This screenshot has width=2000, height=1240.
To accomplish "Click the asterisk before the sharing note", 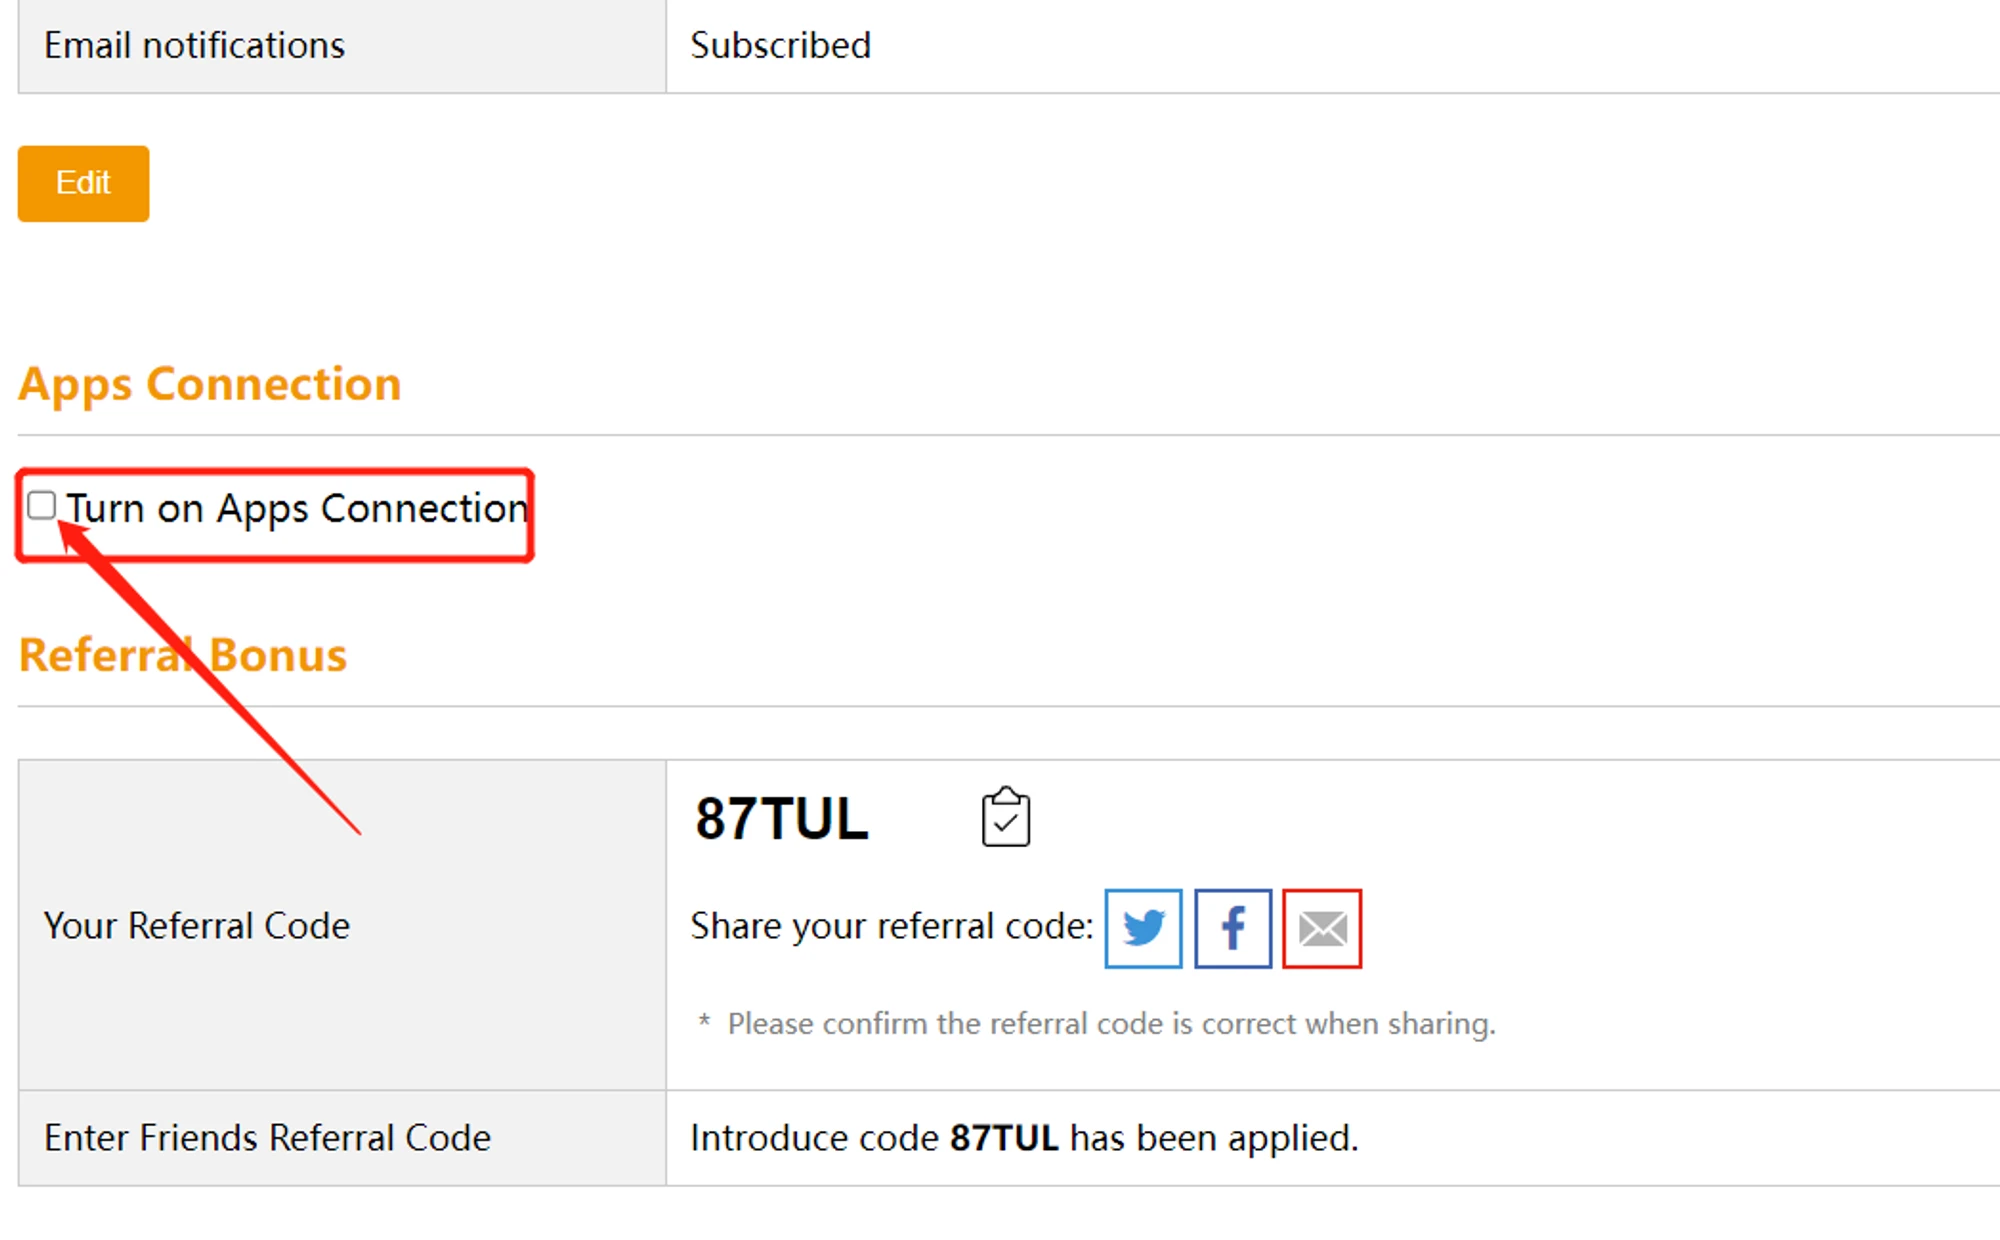I will [x=704, y=1022].
